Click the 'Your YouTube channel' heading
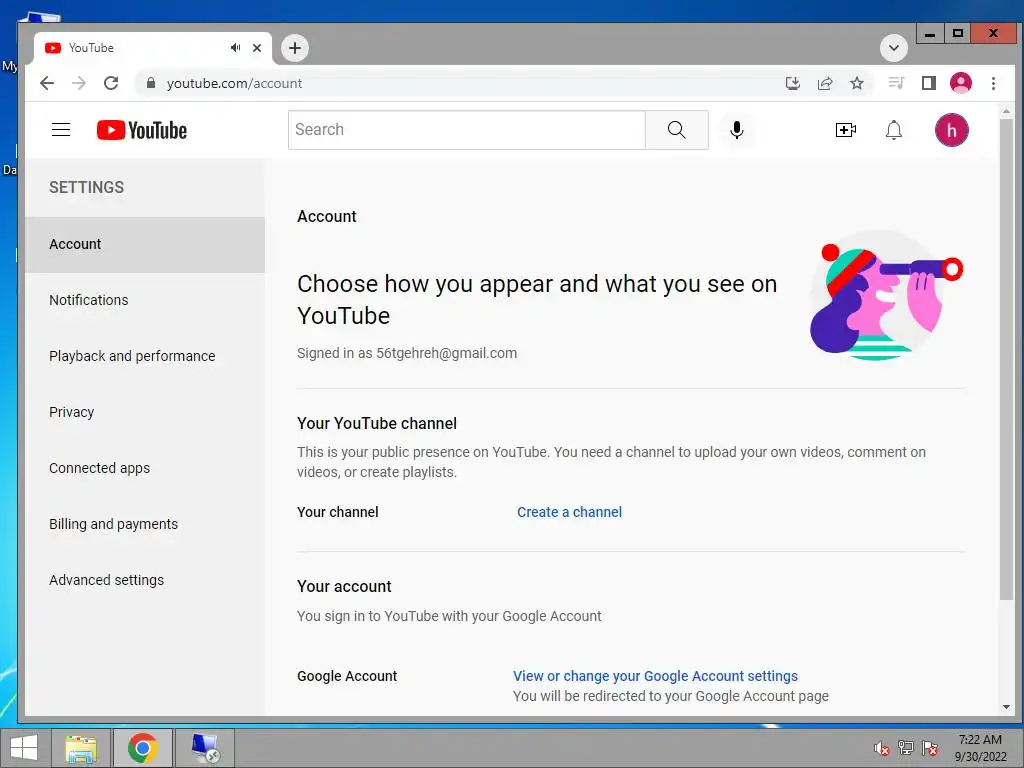Viewport: 1024px width, 768px height. (377, 424)
